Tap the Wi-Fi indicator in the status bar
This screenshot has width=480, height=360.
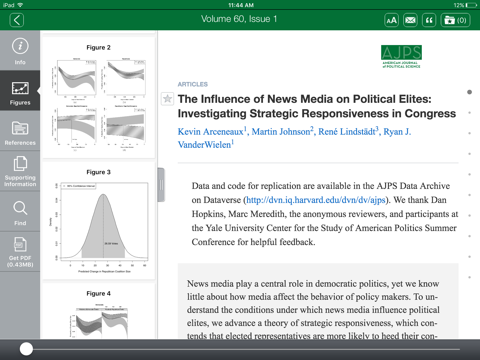(x=20, y=5)
